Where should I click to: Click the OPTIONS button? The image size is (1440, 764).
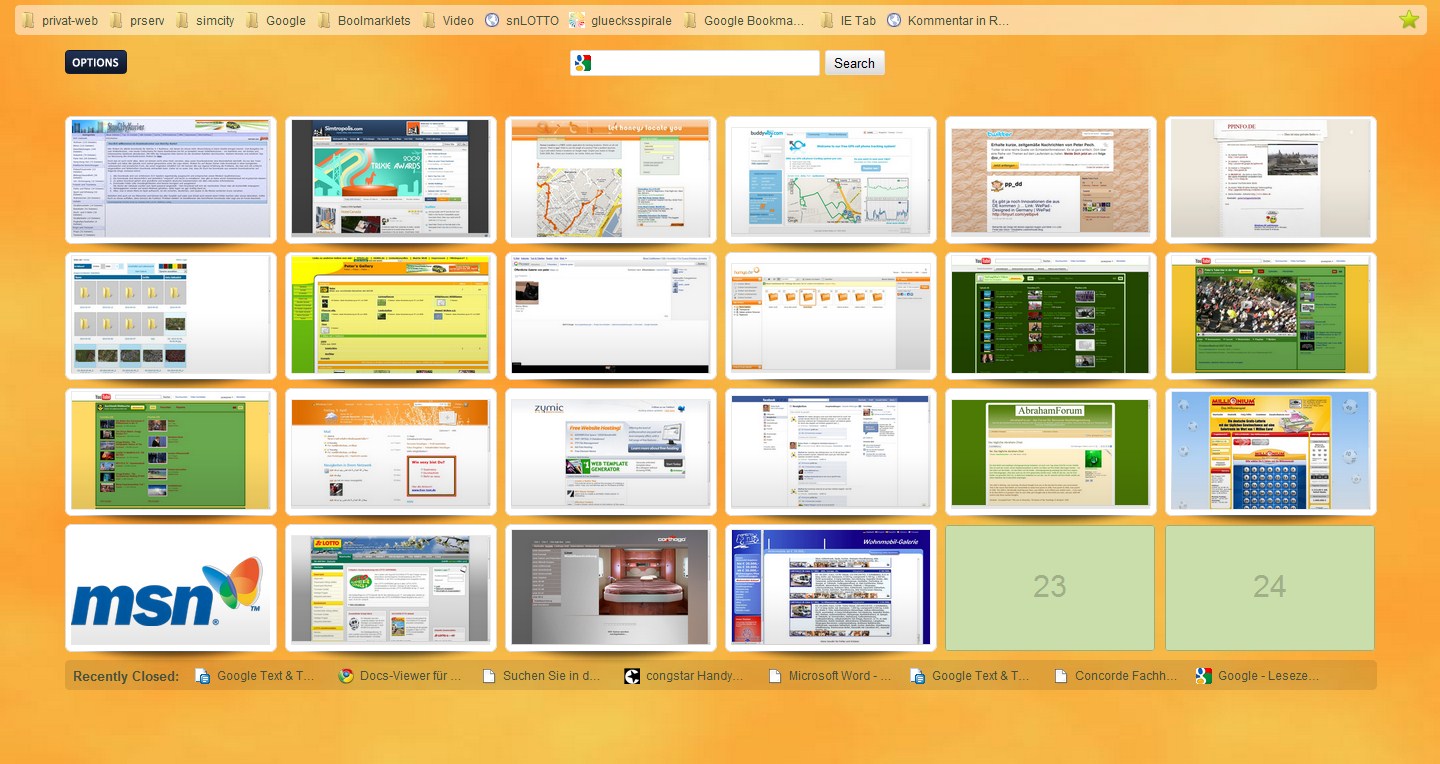coord(96,62)
